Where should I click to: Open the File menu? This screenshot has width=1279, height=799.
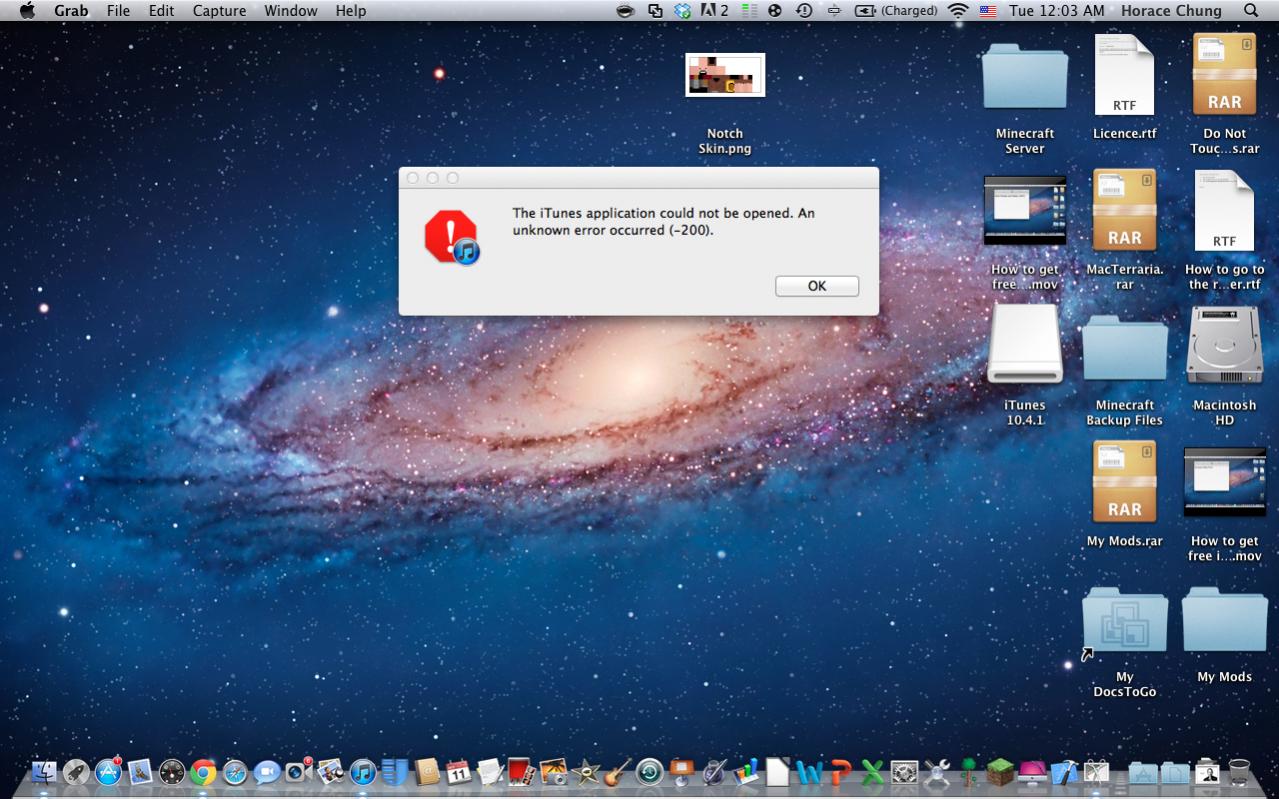[118, 11]
